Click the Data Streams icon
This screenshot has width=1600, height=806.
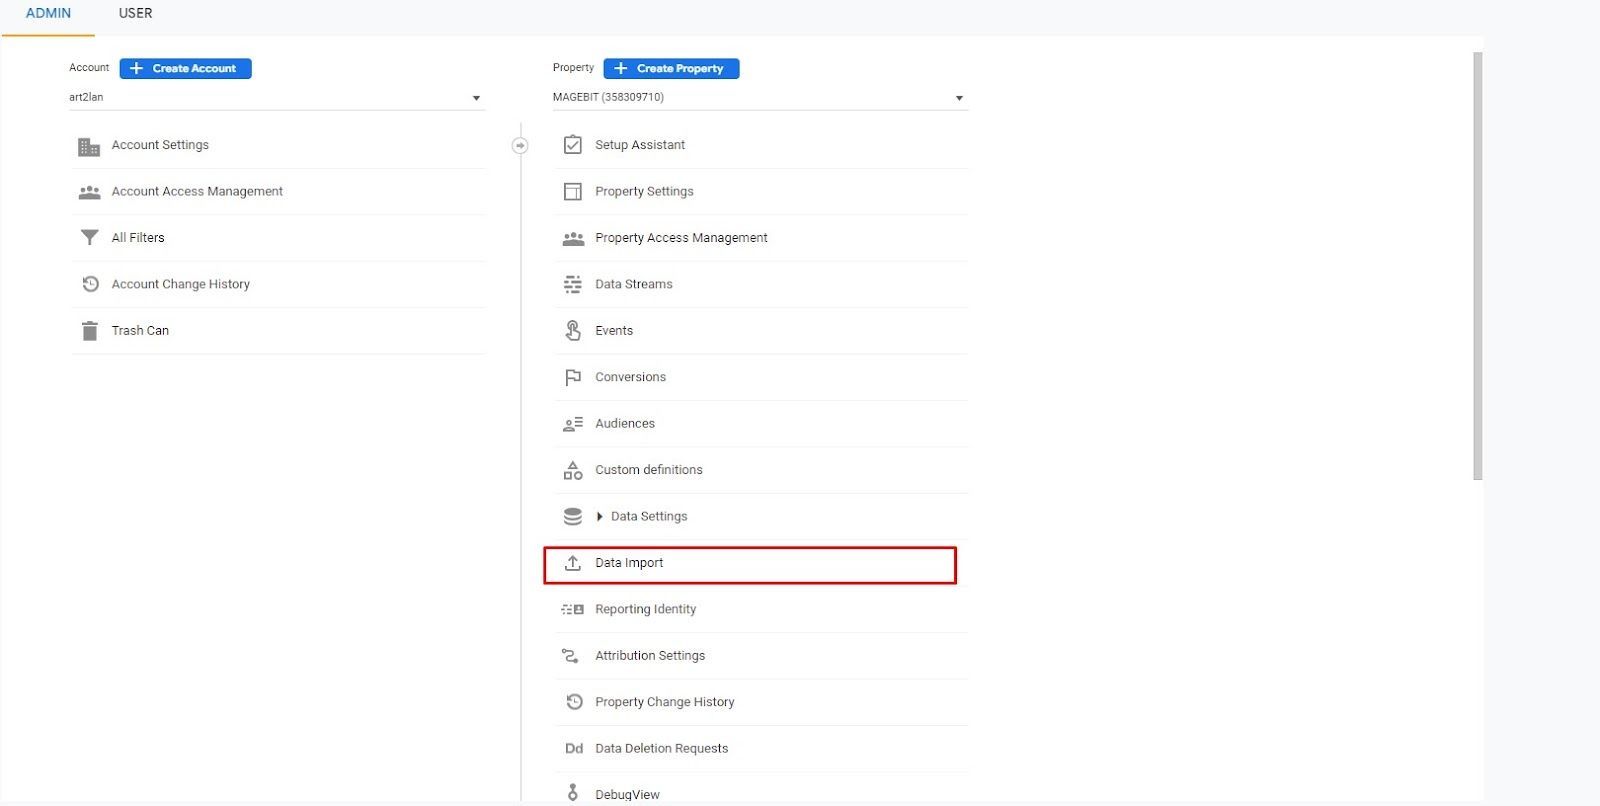pyautogui.click(x=573, y=285)
